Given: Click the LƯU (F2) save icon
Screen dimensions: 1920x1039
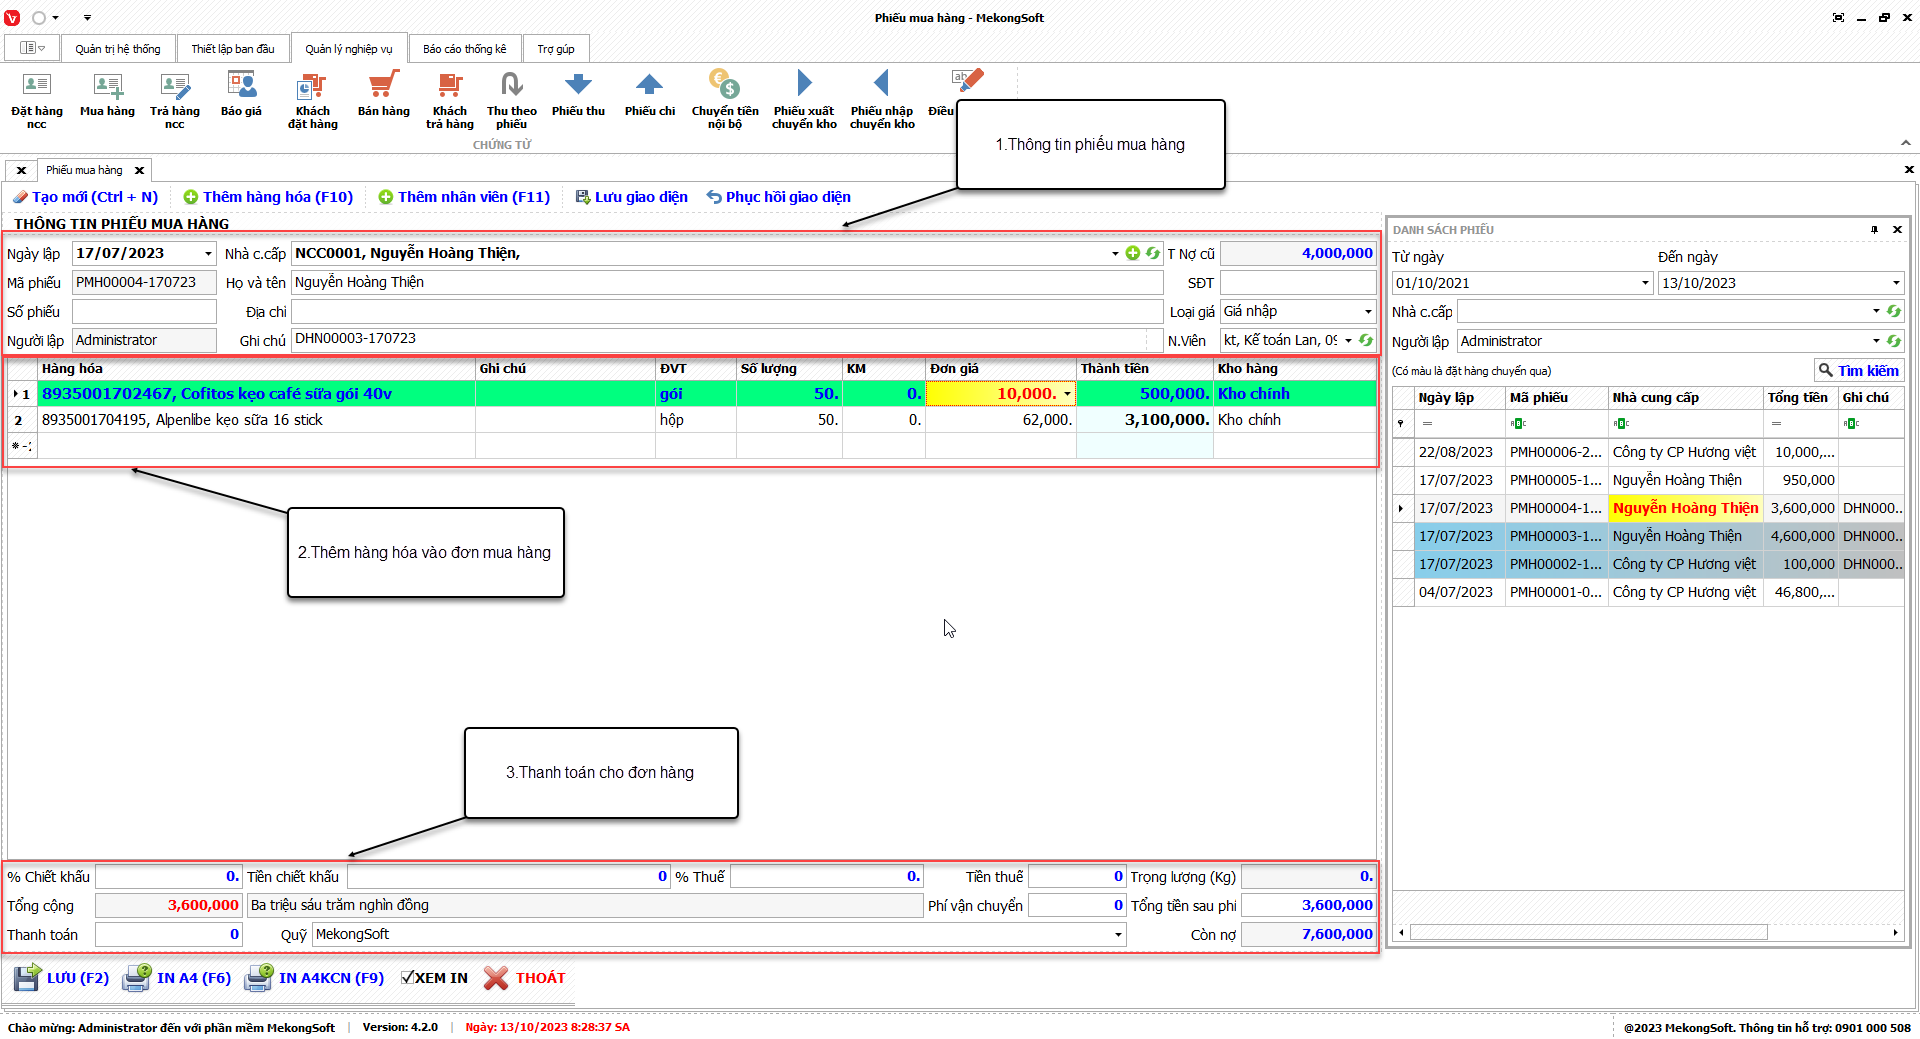Looking at the screenshot, I should tap(27, 978).
